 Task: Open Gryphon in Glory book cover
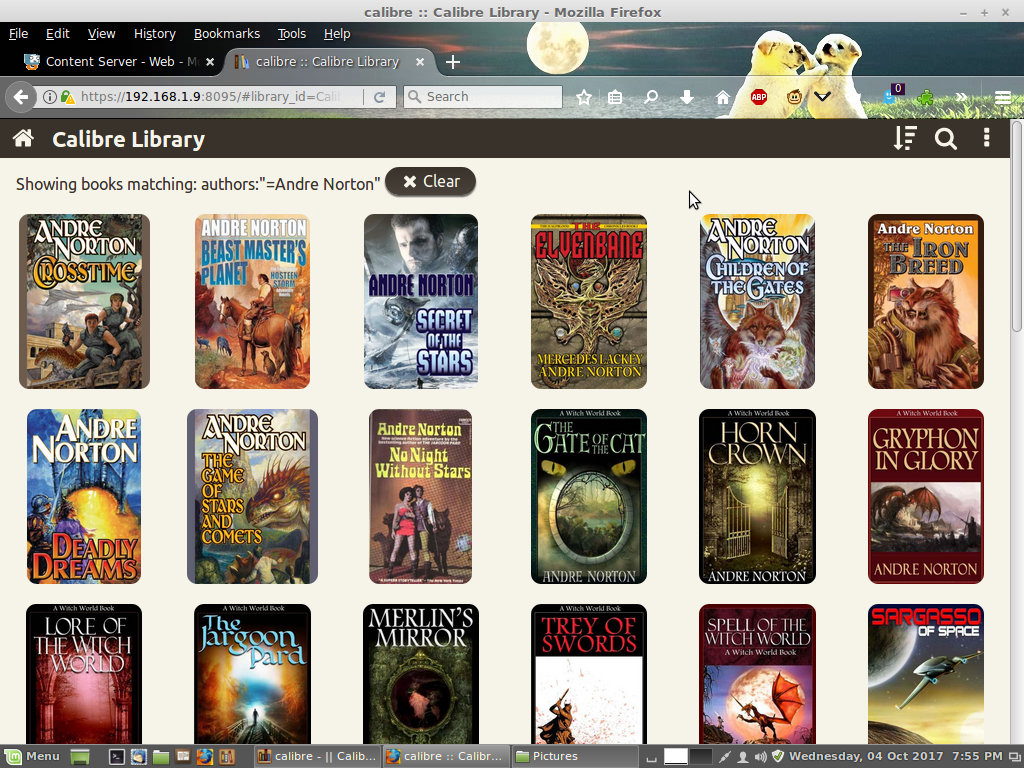925,496
